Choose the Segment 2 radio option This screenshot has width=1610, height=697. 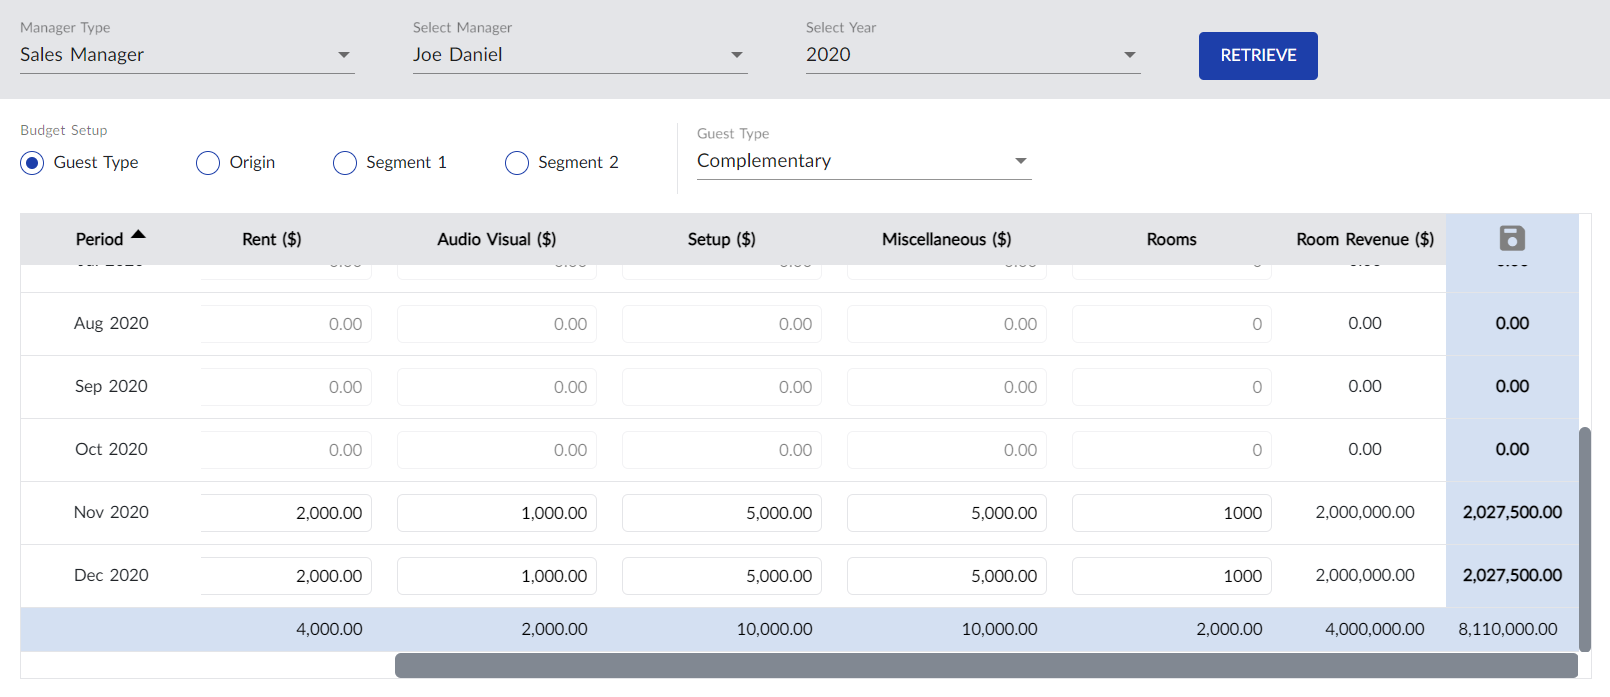[x=517, y=163]
